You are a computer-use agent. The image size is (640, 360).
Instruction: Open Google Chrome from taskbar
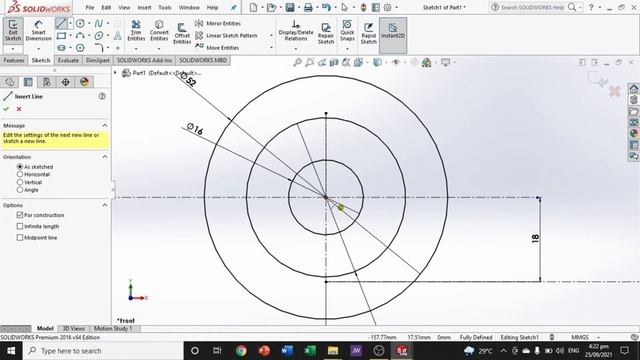(241, 351)
